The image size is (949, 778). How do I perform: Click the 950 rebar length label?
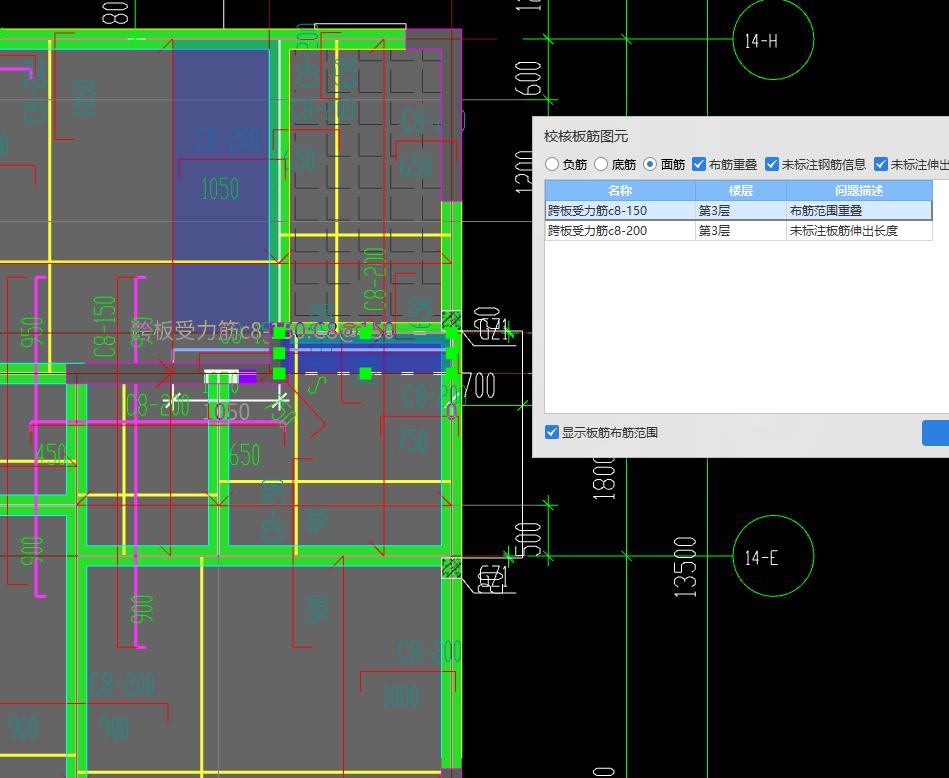click(x=32, y=332)
